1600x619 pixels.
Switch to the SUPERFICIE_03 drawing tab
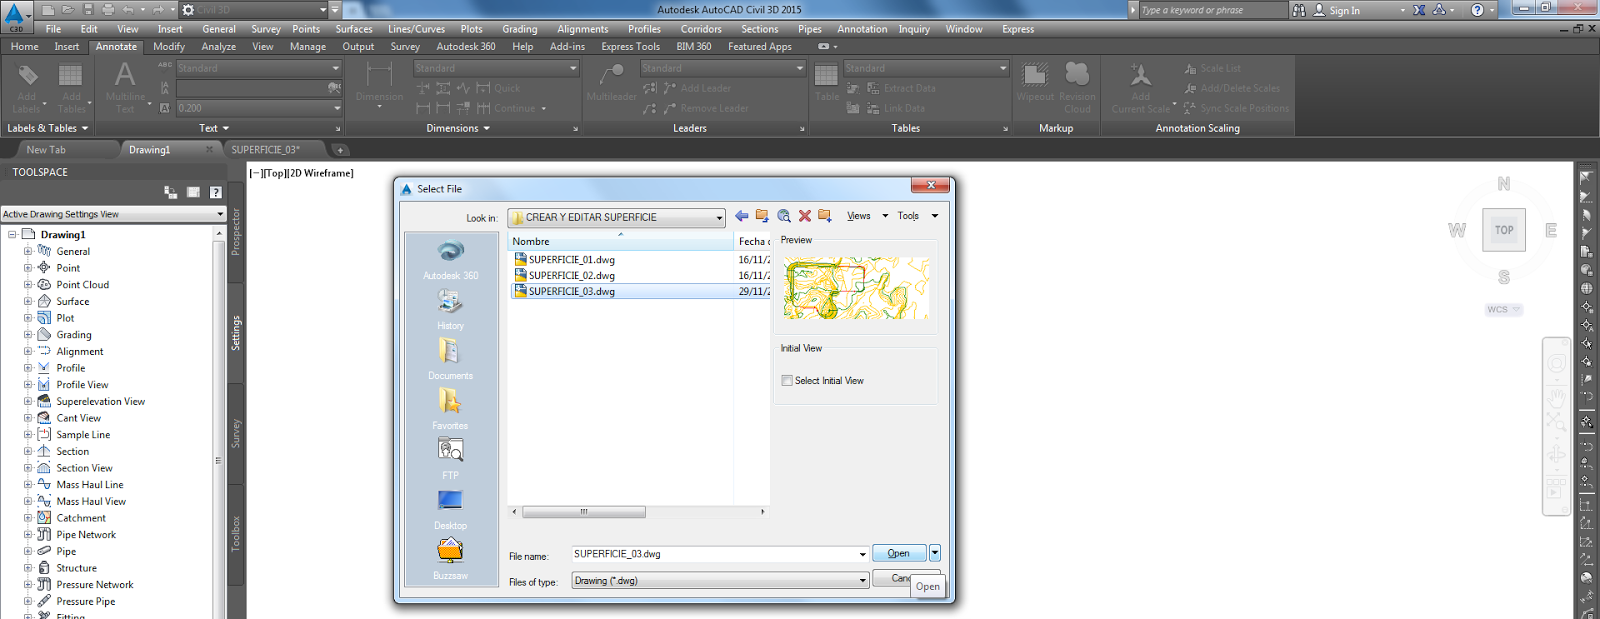[265, 150]
